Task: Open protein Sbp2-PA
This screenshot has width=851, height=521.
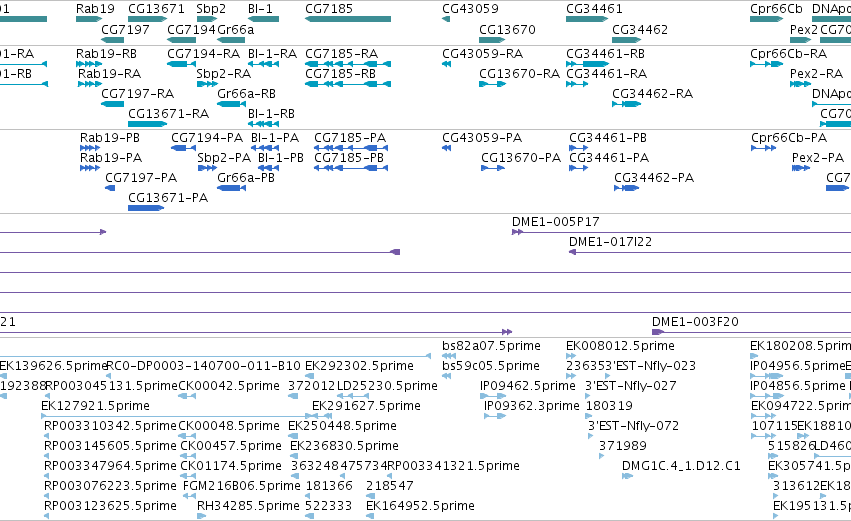Action: coord(207,168)
